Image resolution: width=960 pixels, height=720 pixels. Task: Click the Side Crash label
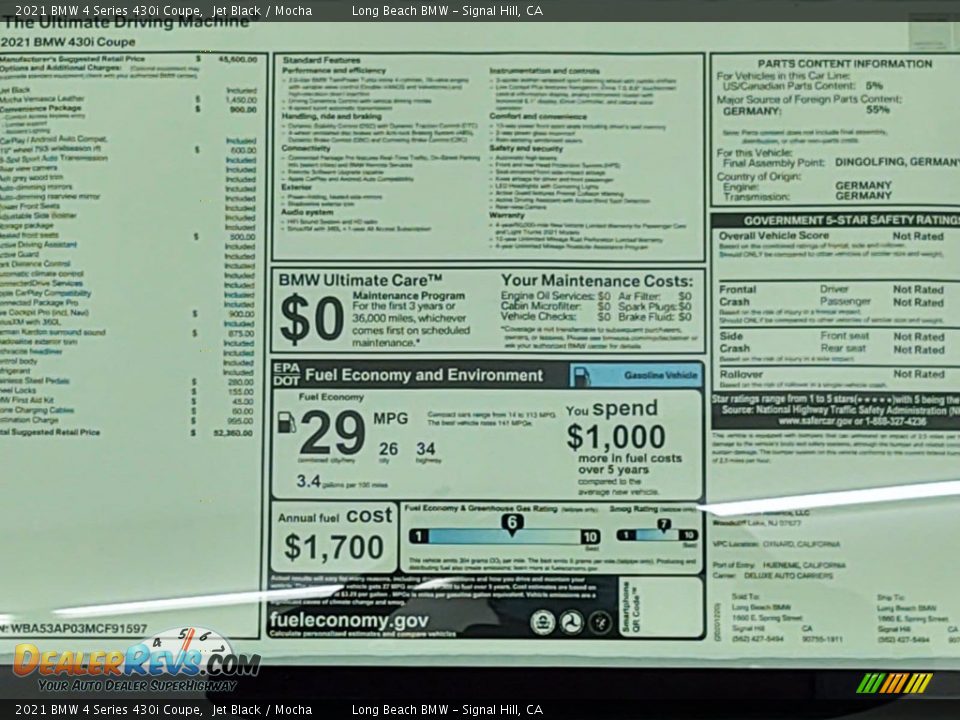(734, 342)
